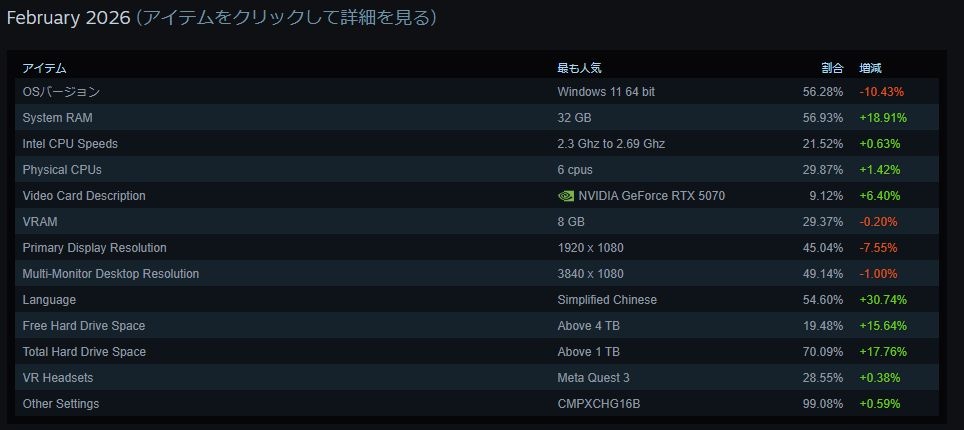Click the NVIDIA logo icon
Image resolution: width=964 pixels, height=430 pixels.
tap(566, 196)
